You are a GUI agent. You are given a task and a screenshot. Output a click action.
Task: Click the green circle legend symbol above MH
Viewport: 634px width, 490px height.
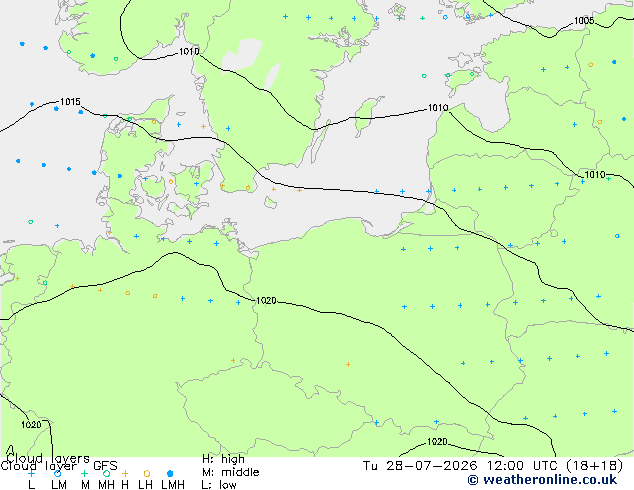pyautogui.click(x=106, y=473)
